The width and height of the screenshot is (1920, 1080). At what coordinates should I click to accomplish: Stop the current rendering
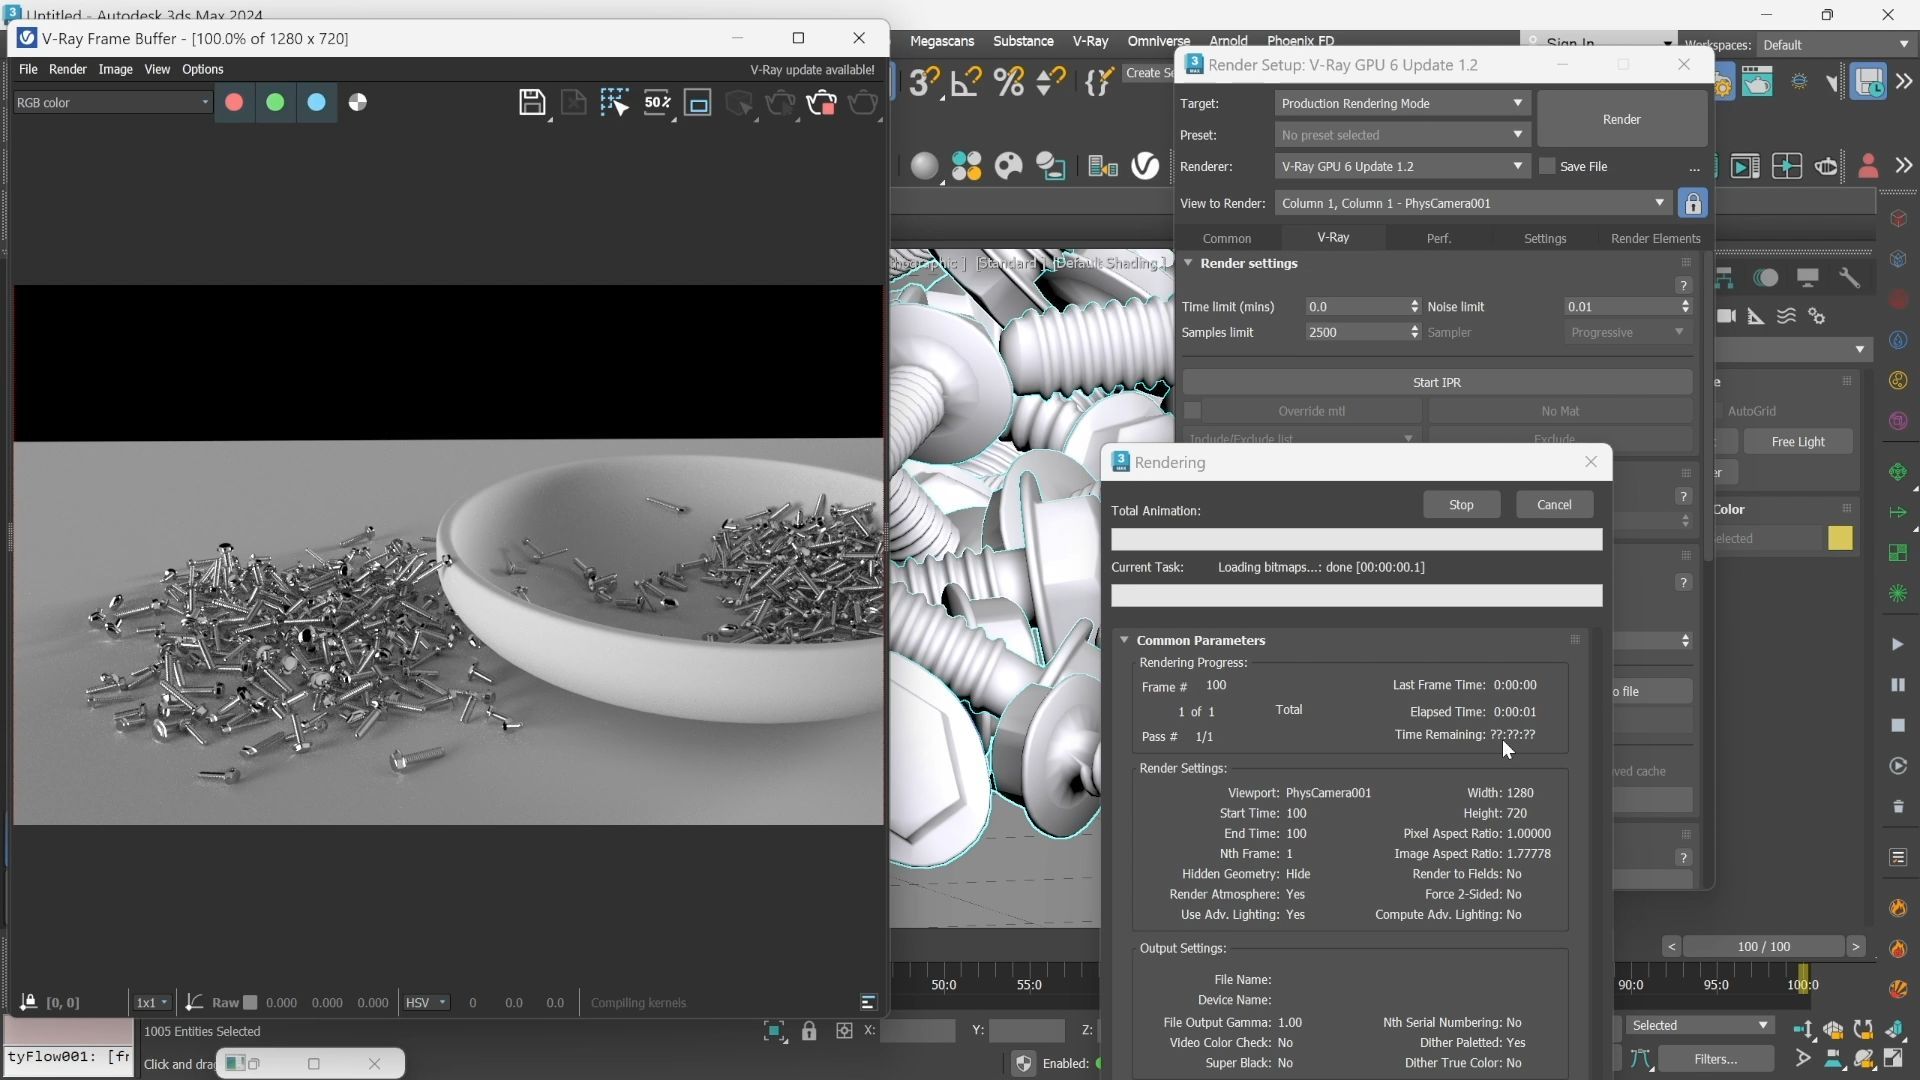[x=1461, y=505]
